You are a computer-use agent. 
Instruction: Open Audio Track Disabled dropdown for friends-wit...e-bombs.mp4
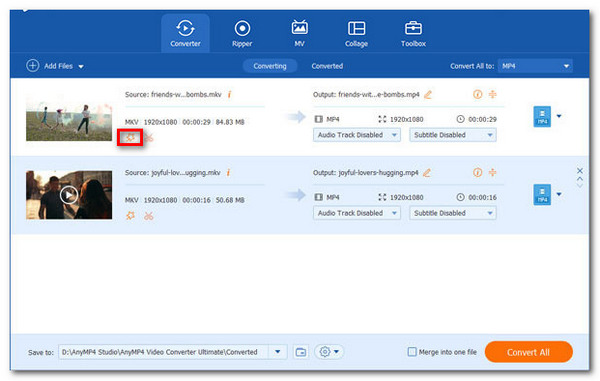point(357,135)
